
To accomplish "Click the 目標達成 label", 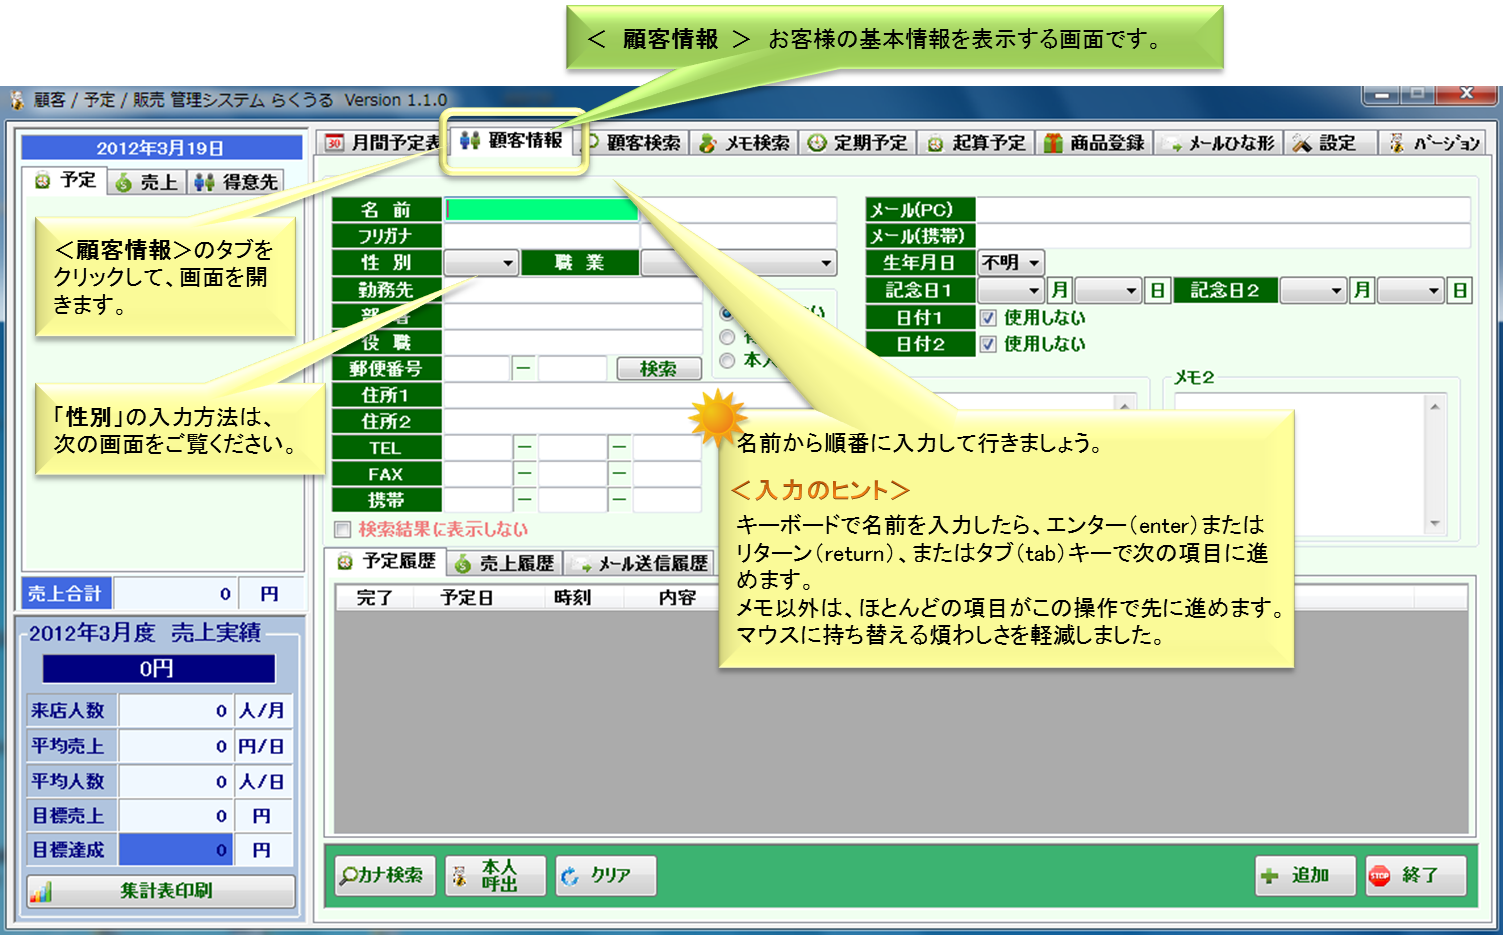I will pyautogui.click(x=69, y=850).
